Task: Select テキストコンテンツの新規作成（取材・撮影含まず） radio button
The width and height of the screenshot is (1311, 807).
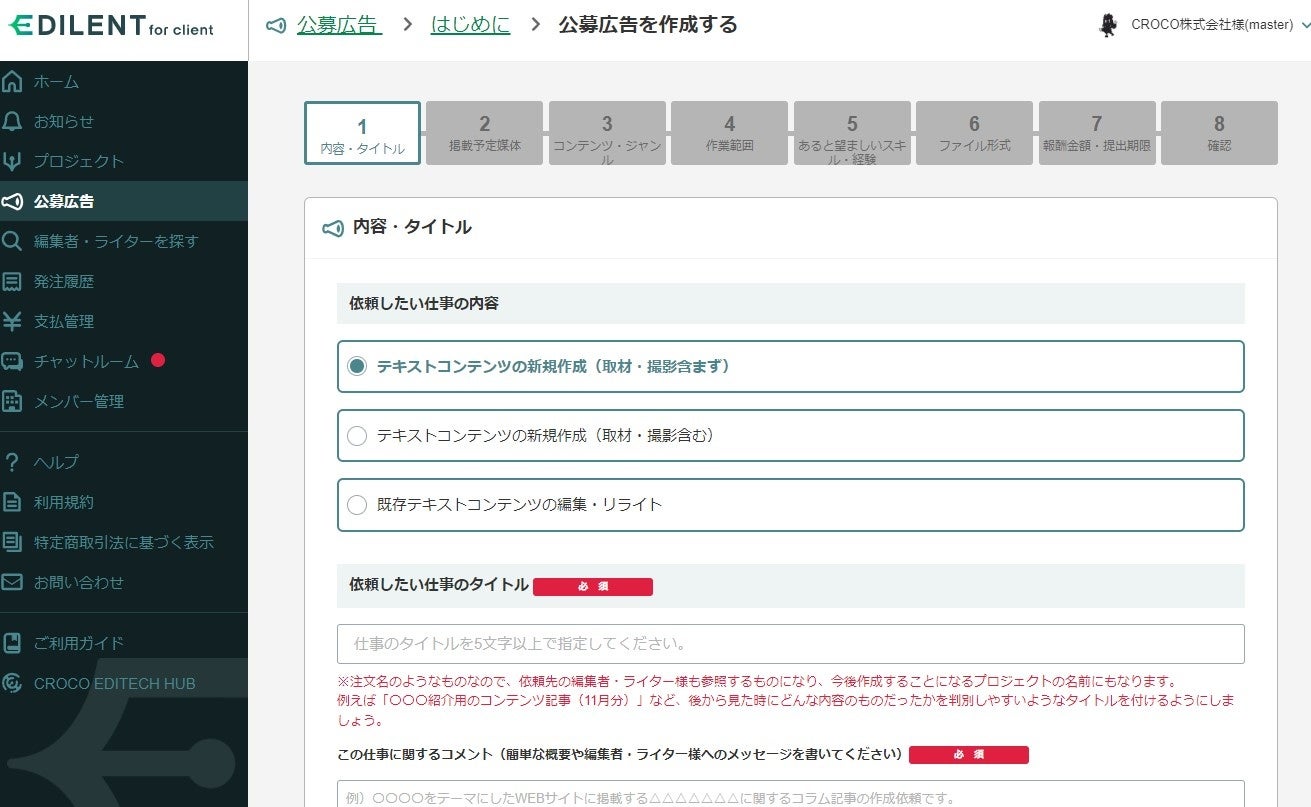Action: click(x=357, y=366)
